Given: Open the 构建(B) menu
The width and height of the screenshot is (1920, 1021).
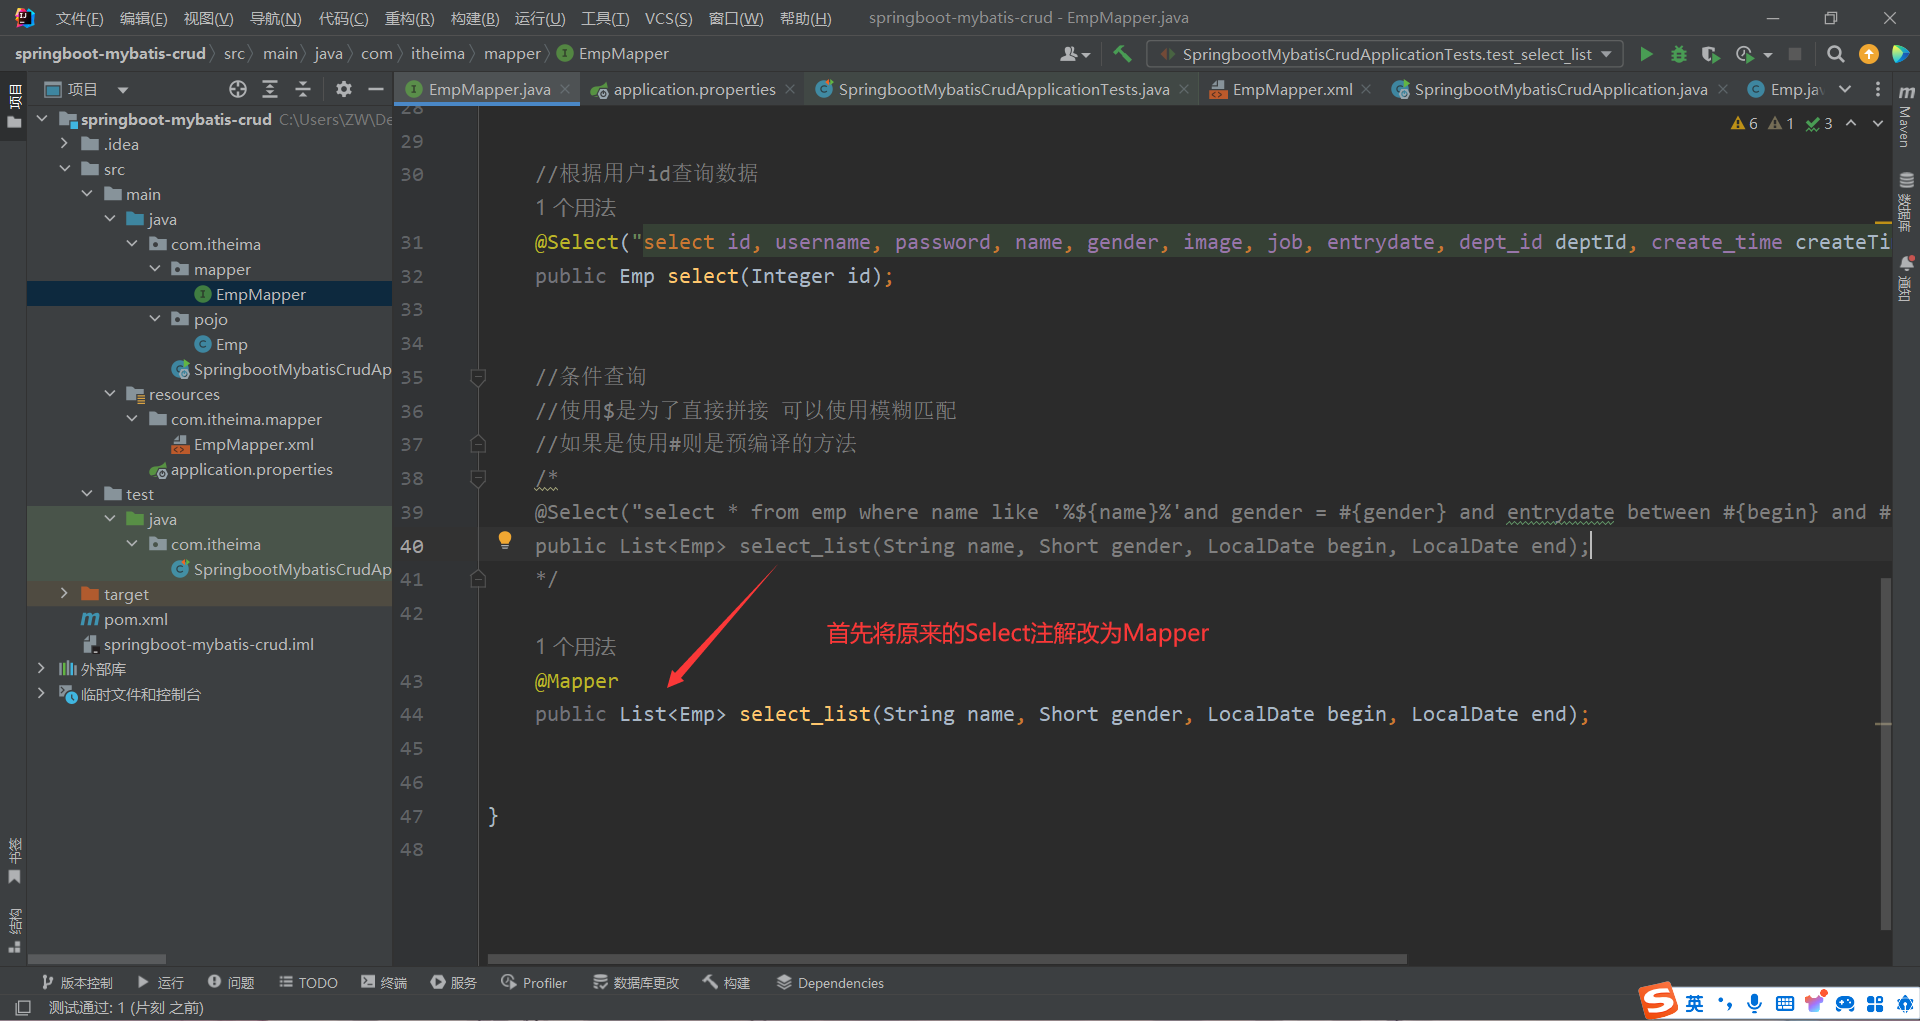Looking at the screenshot, I should [474, 18].
